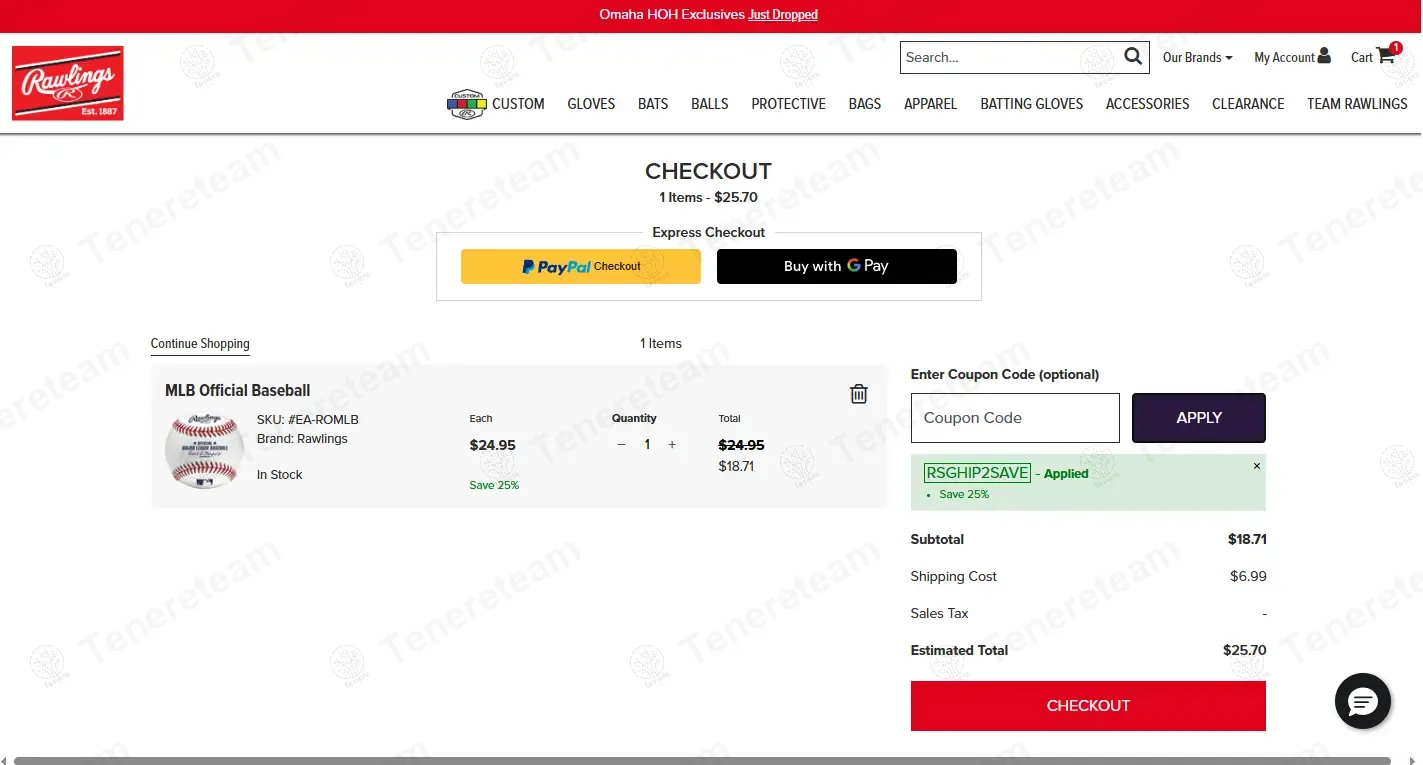Click the search magnifying glass icon
The height and width of the screenshot is (765, 1423).
click(x=1132, y=57)
